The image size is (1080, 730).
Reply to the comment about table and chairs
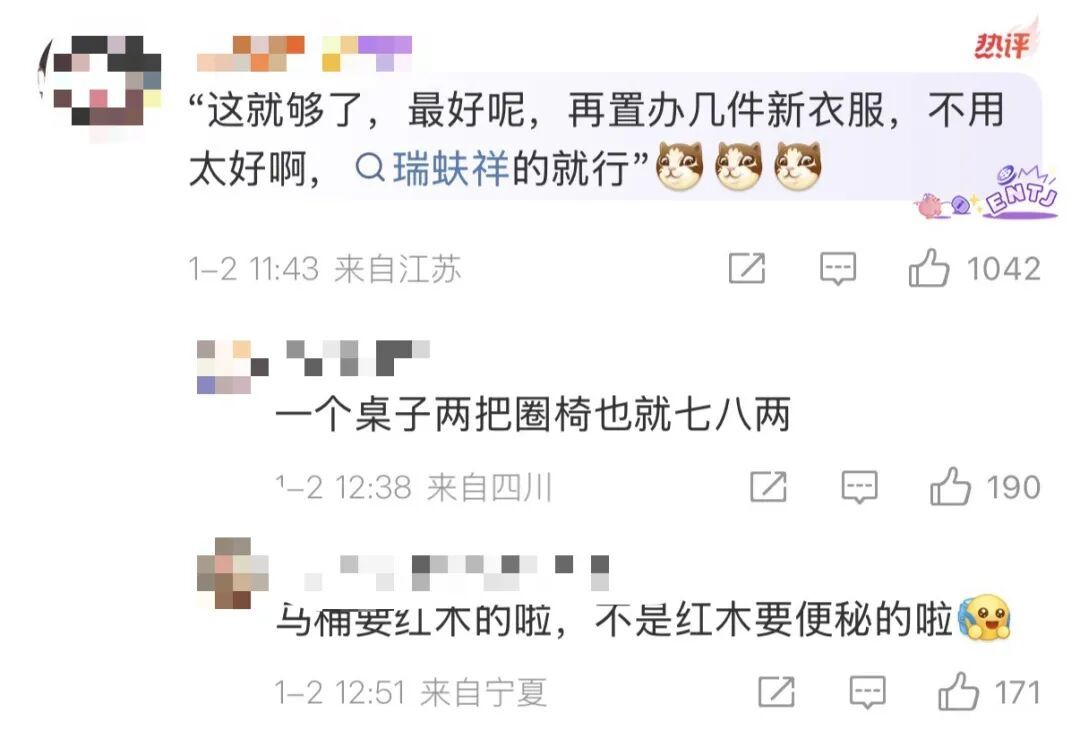859,486
